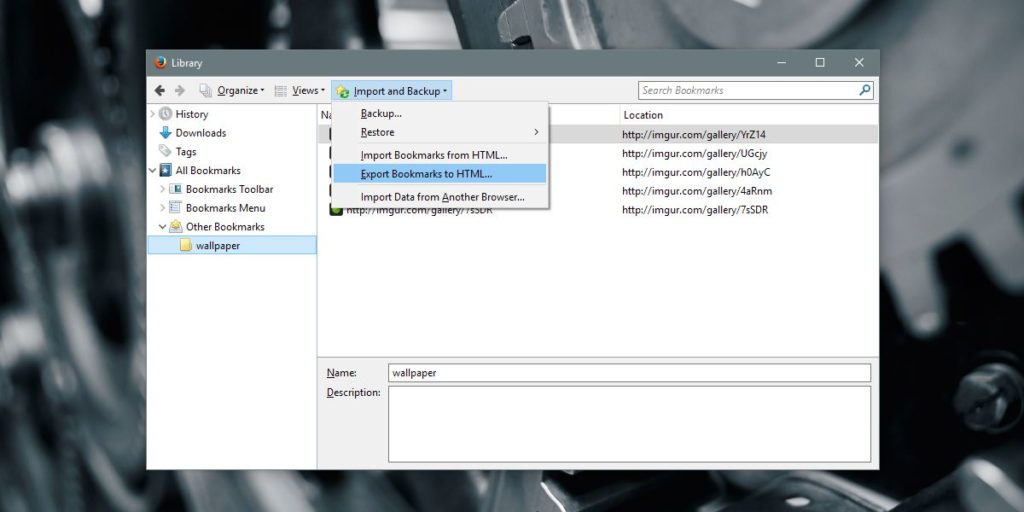The height and width of the screenshot is (512, 1024).
Task: Click the Back arrow in Library toolbar
Action: [159, 91]
